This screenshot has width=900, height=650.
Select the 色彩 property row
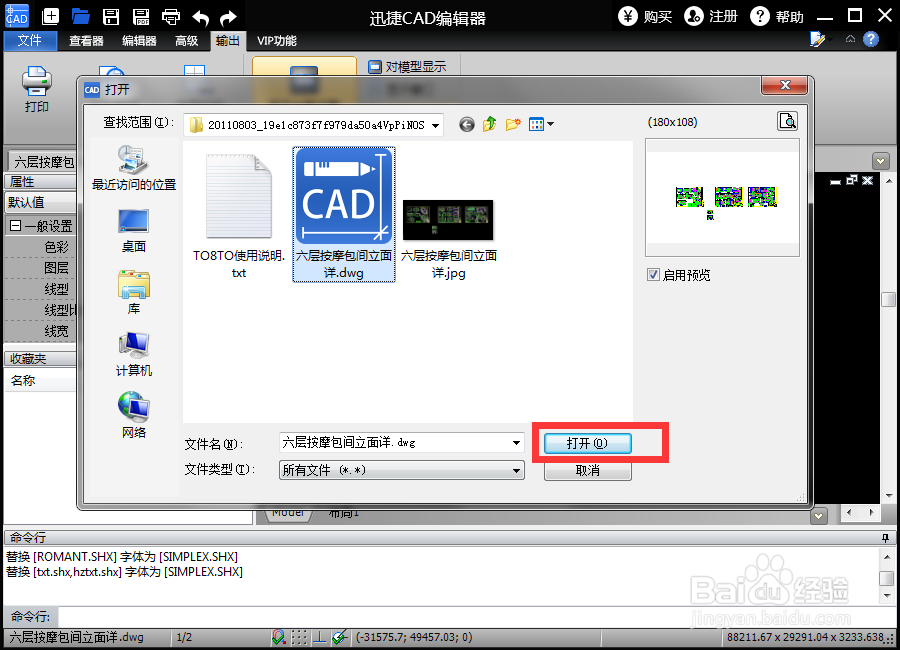pyautogui.click(x=40, y=247)
